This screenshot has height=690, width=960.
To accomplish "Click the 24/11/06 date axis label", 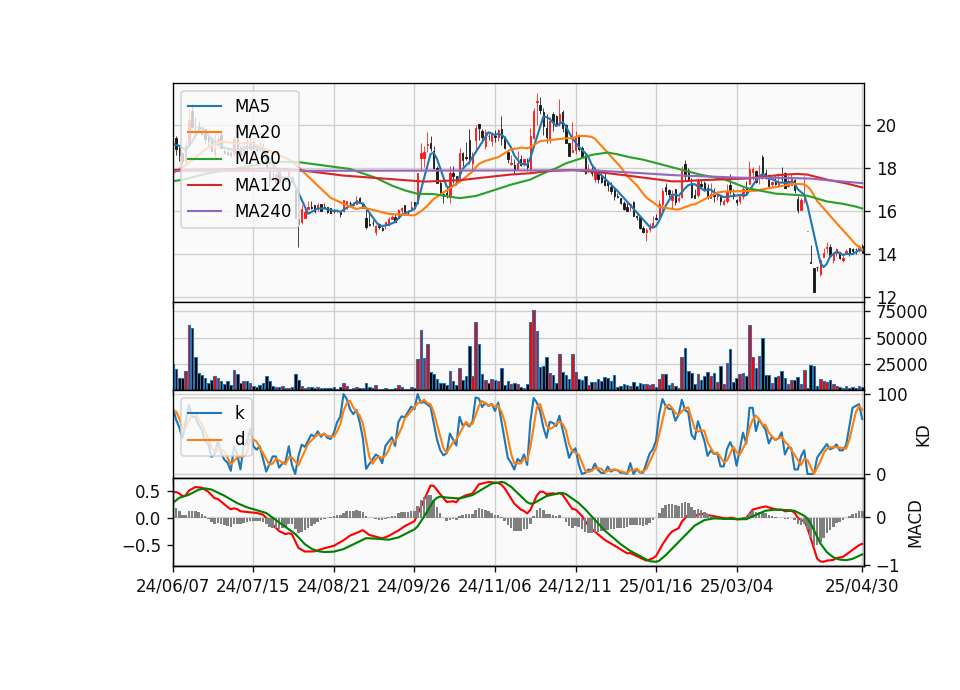I will tap(495, 586).
